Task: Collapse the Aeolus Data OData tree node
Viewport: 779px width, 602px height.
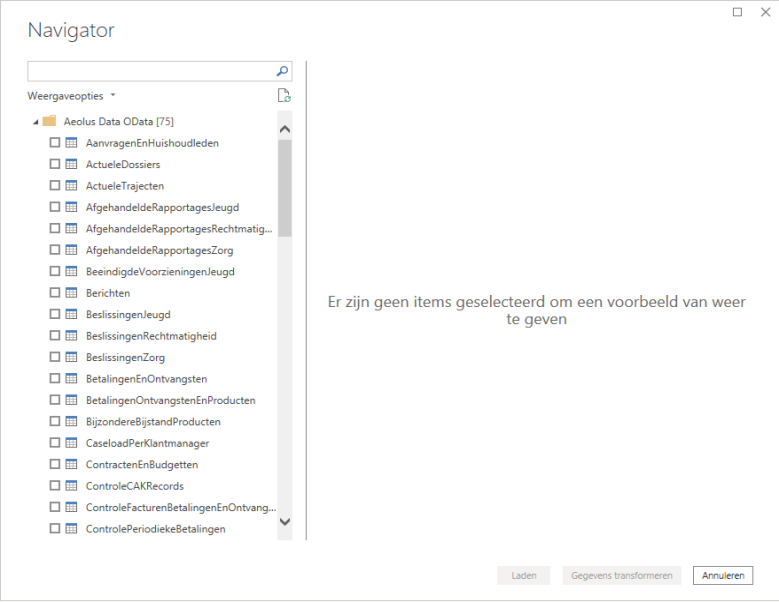Action: coord(36,122)
